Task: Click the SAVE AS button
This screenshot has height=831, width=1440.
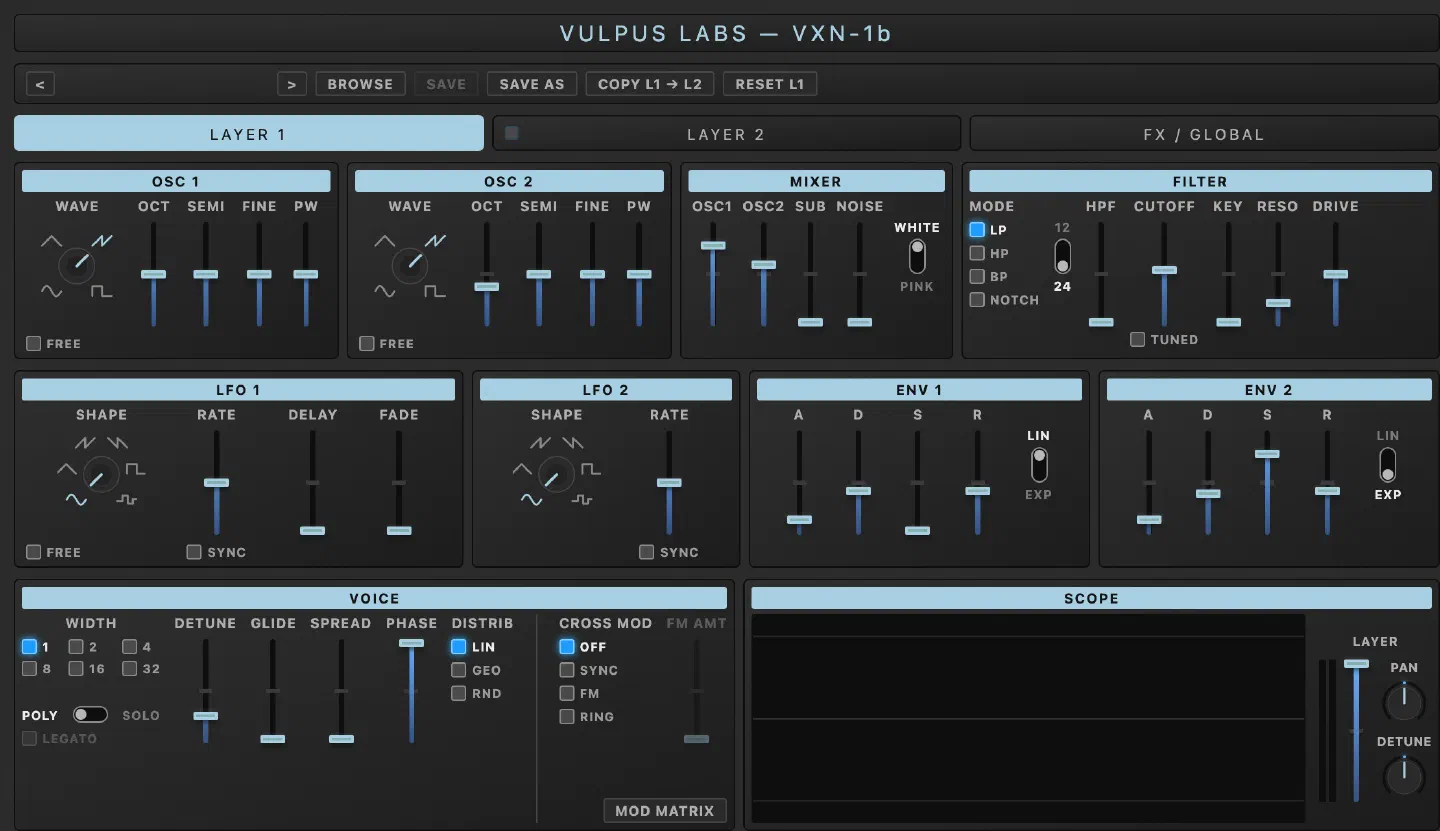Action: [532, 84]
